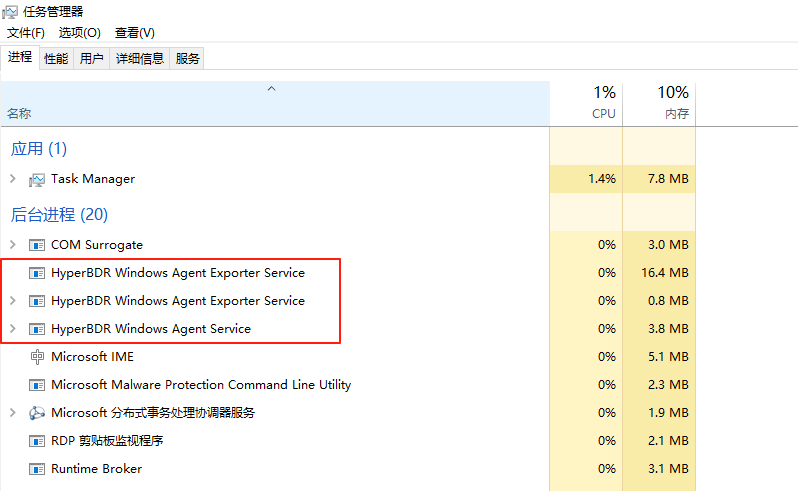The height and width of the screenshot is (491, 798).
Task: Click the Microsoft 分布式事务处理协调器服务 icon
Action: [x=37, y=413]
